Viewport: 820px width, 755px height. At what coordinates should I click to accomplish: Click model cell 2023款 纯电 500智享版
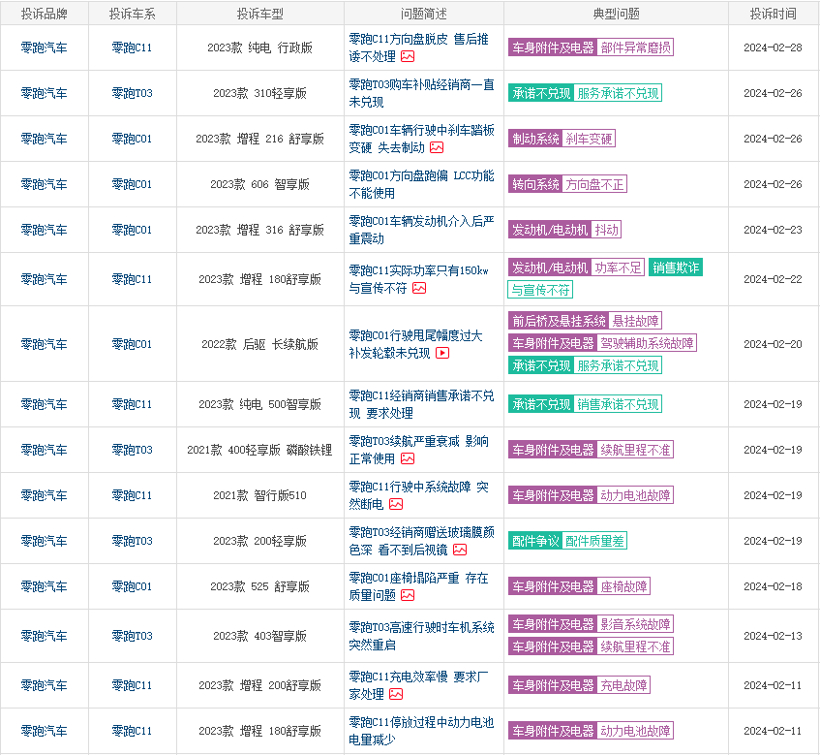point(260,404)
